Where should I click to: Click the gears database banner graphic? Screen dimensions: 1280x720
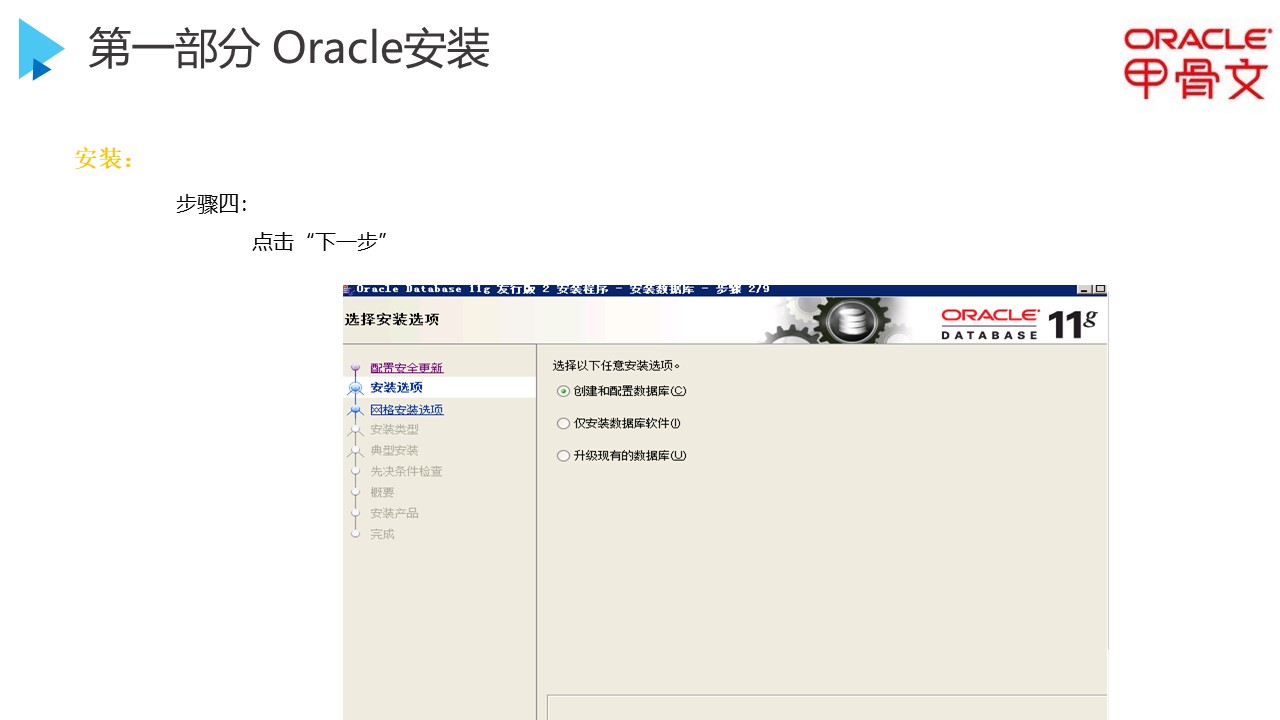click(x=840, y=320)
